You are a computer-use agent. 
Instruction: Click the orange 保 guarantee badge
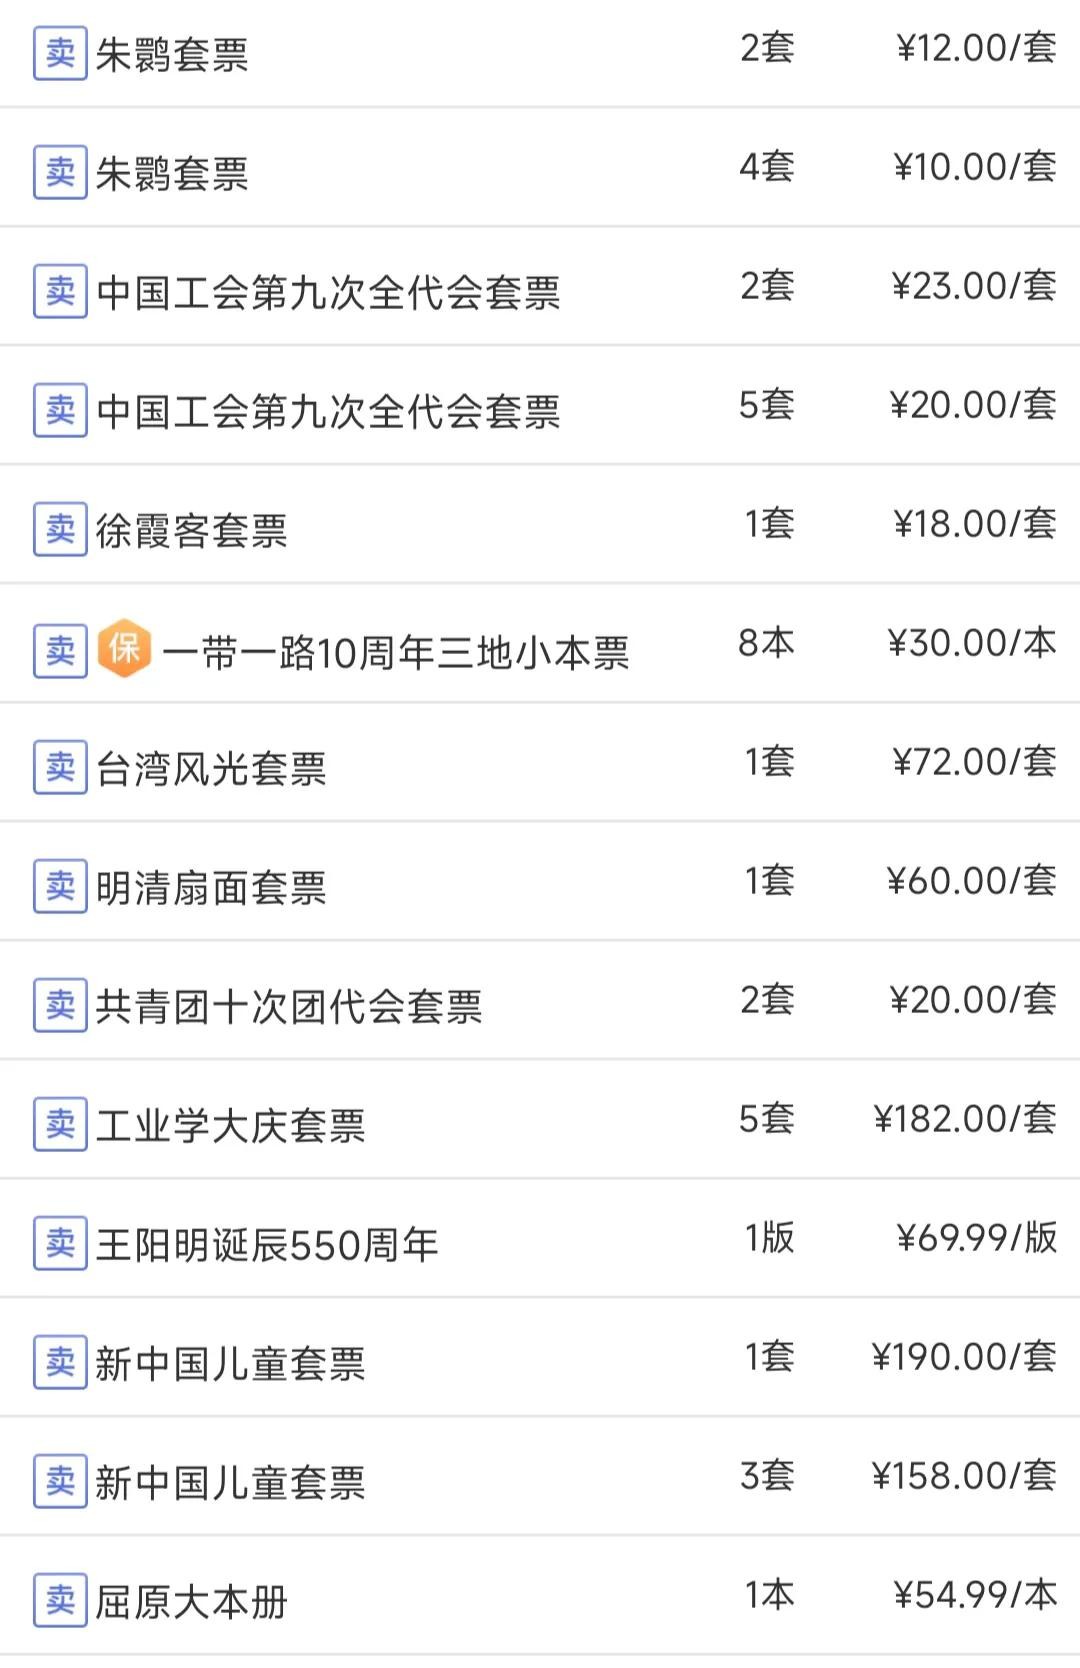tap(124, 649)
